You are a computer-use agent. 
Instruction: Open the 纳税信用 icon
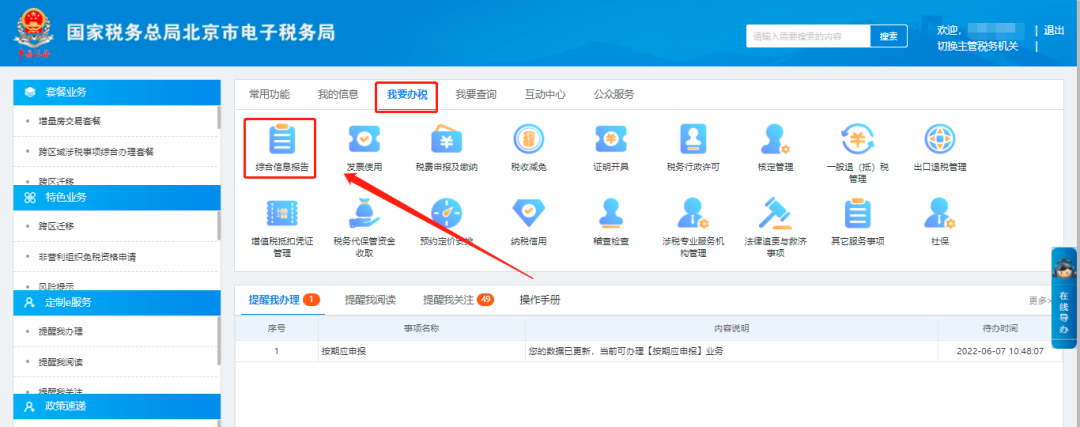528,214
